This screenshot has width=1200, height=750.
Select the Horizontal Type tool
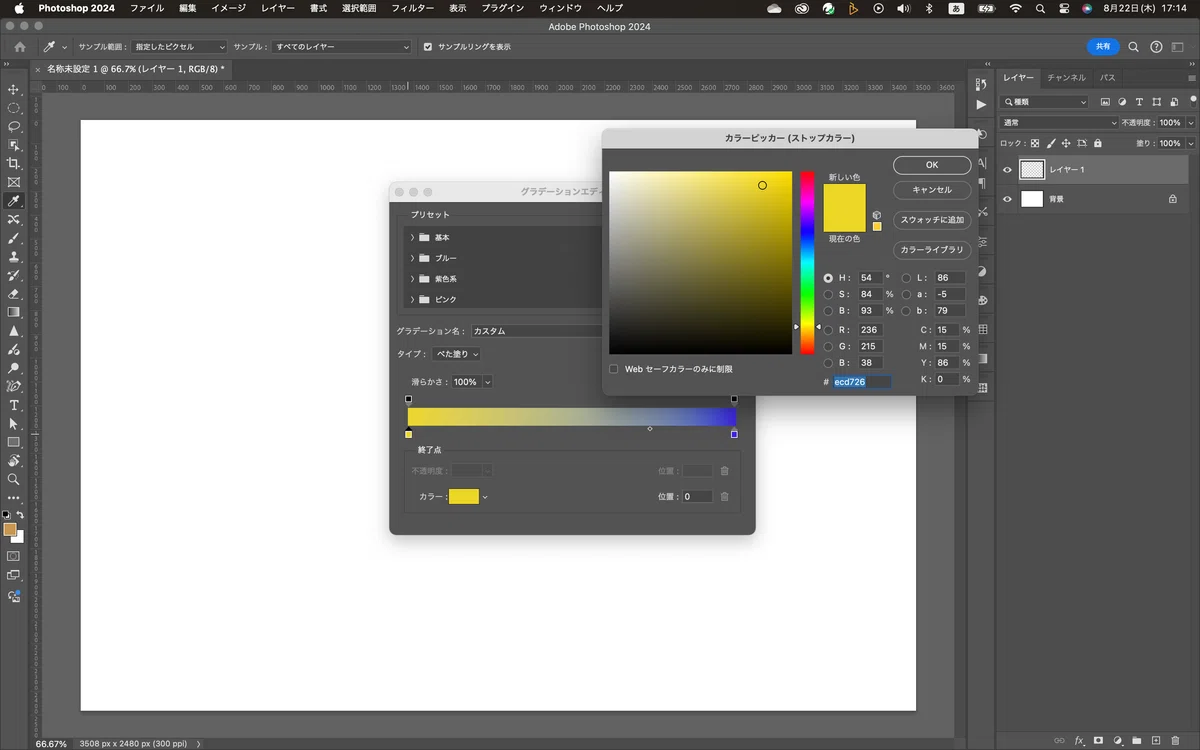14,405
